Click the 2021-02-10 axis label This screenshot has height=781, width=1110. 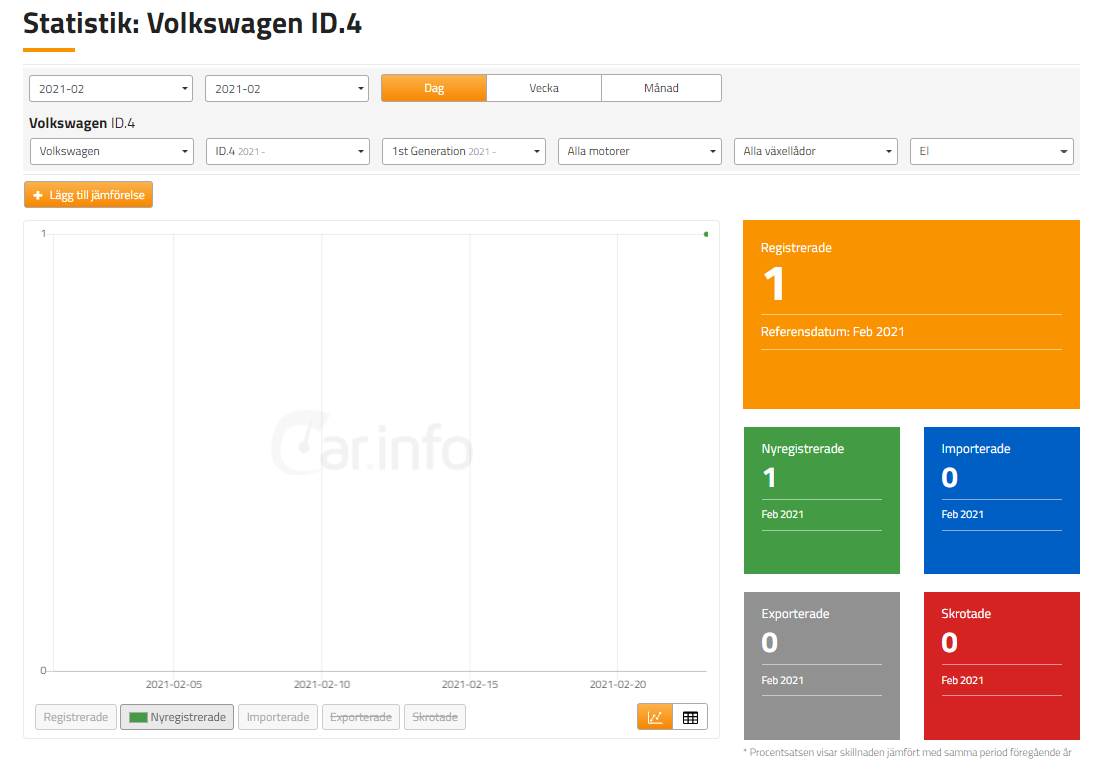point(322,685)
